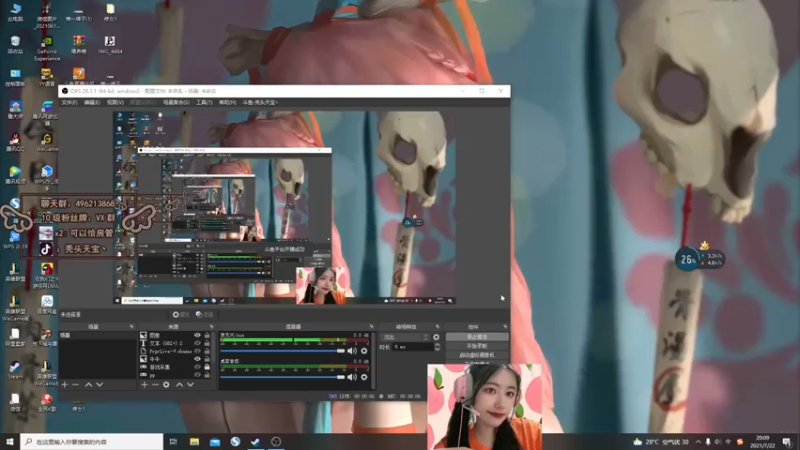Viewport: 800px width, 450px height.
Task: Pop out the Sources dock using its header icon
Action: pyautogui.click(x=211, y=327)
